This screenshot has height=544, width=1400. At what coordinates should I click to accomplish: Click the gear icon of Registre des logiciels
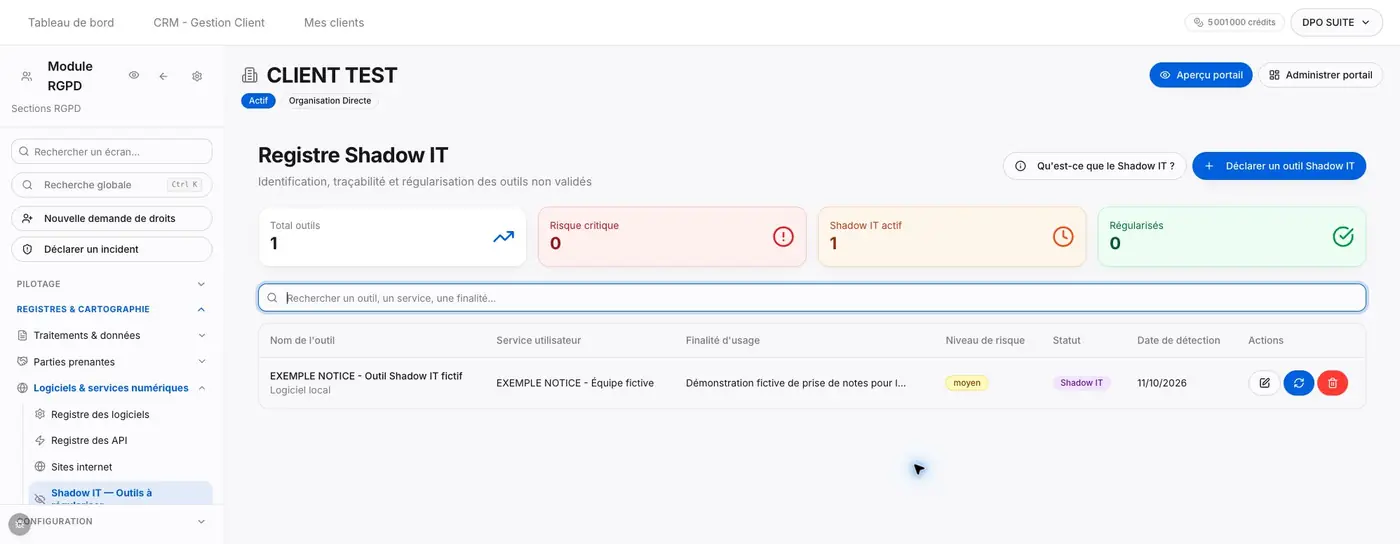coord(40,414)
